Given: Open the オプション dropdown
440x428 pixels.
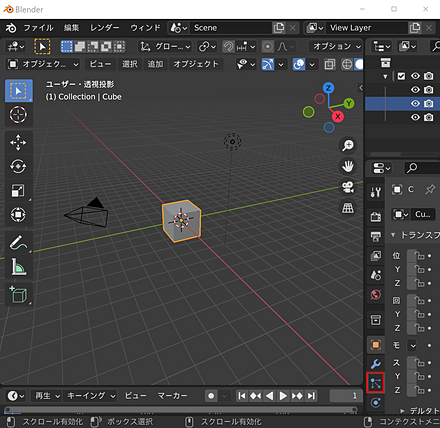Looking at the screenshot, I should tap(335, 47).
